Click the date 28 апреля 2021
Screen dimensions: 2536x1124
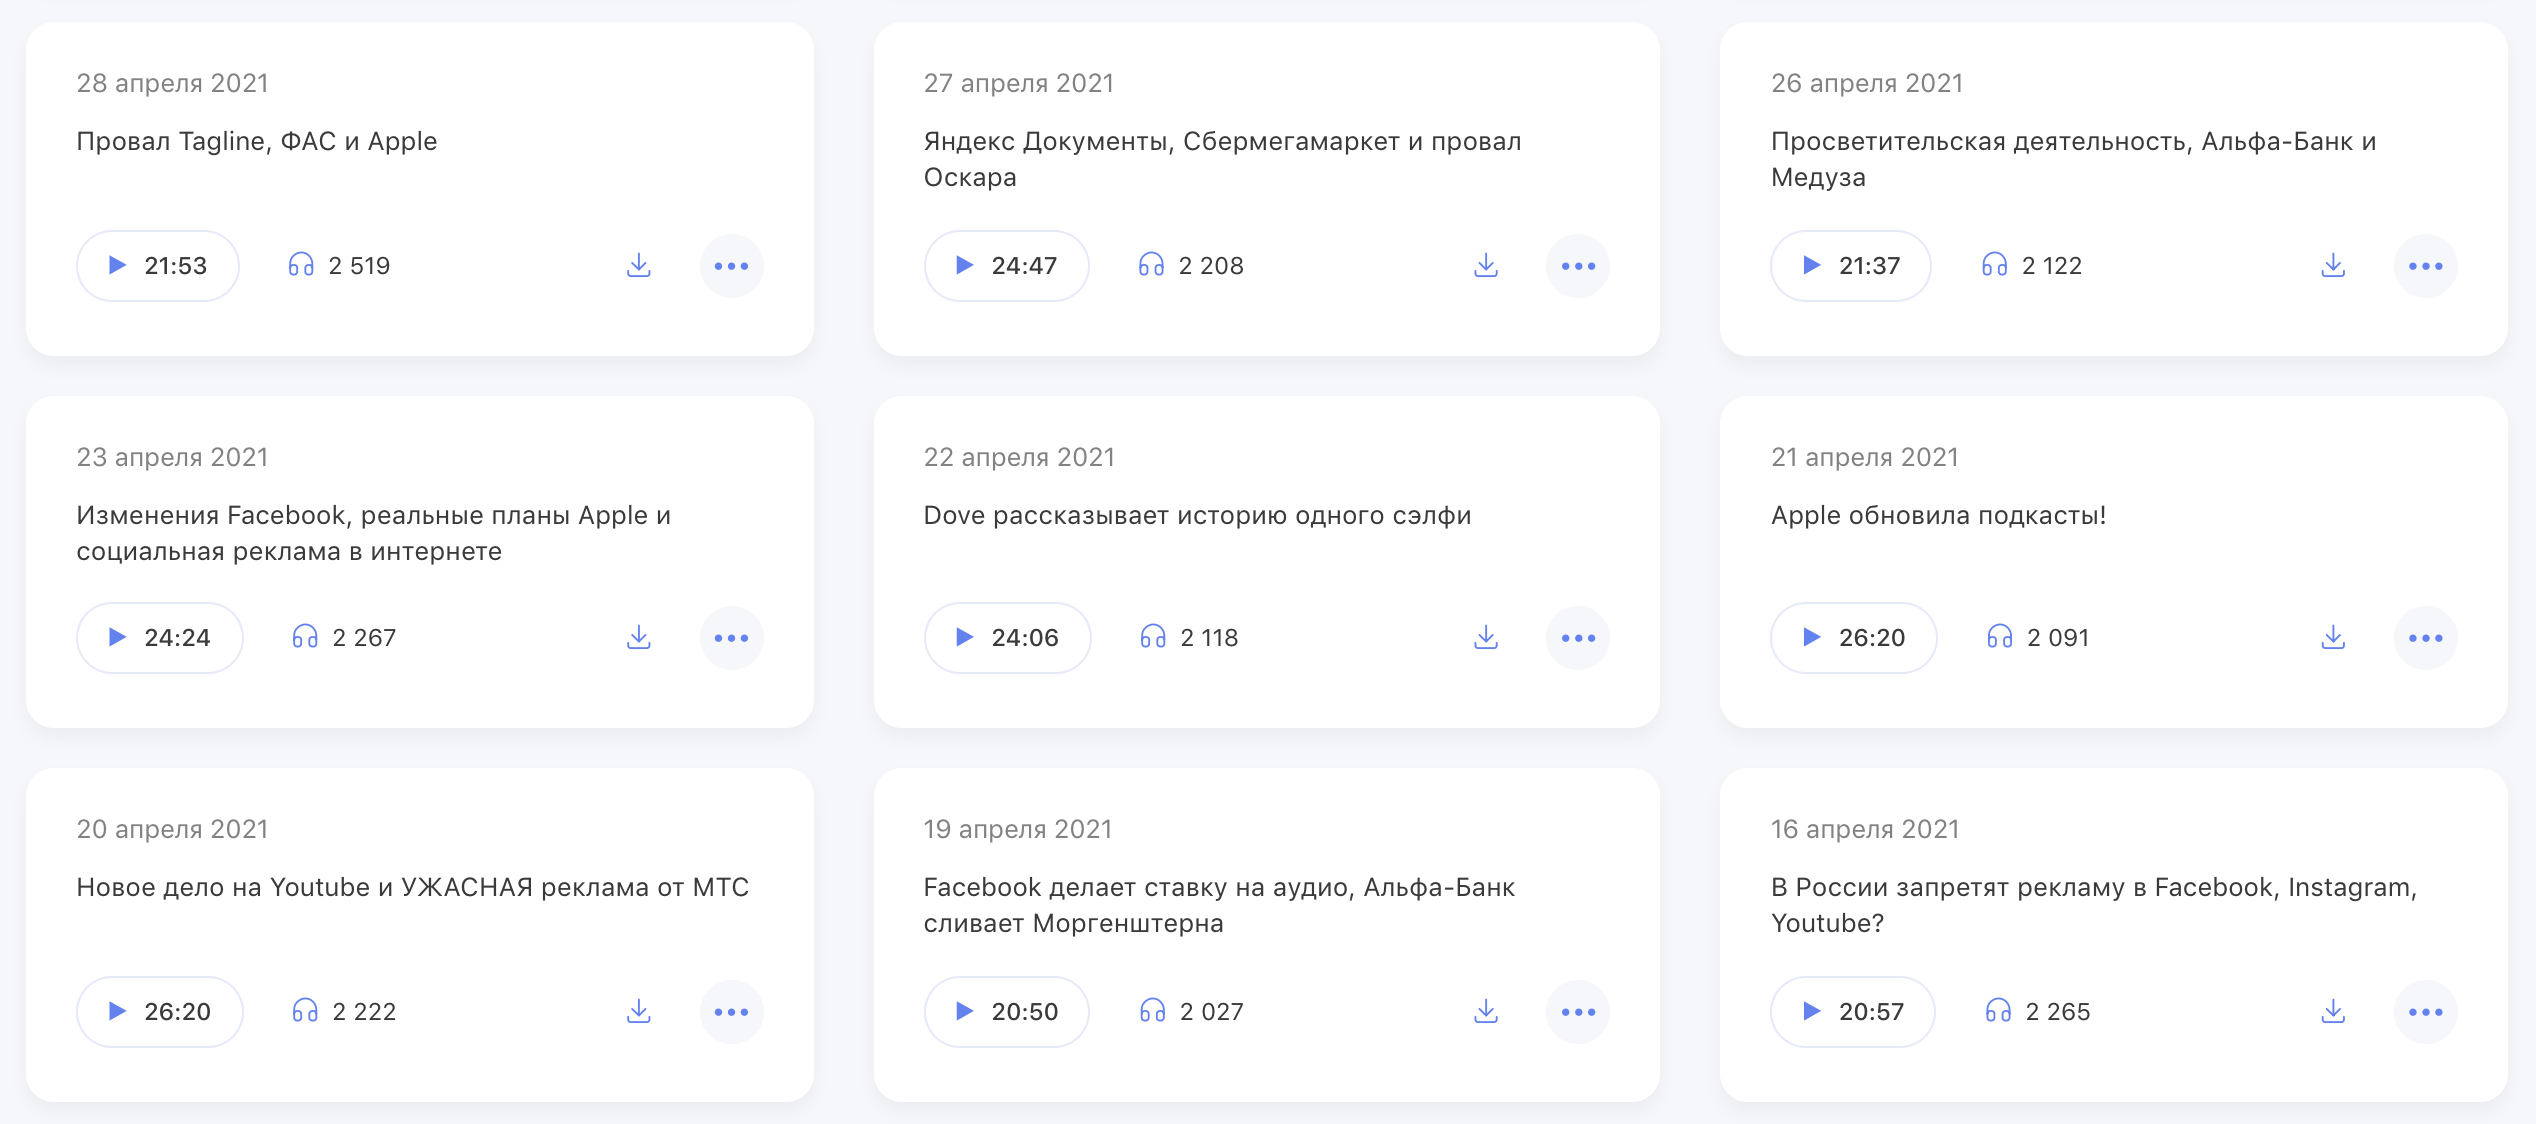tap(173, 84)
